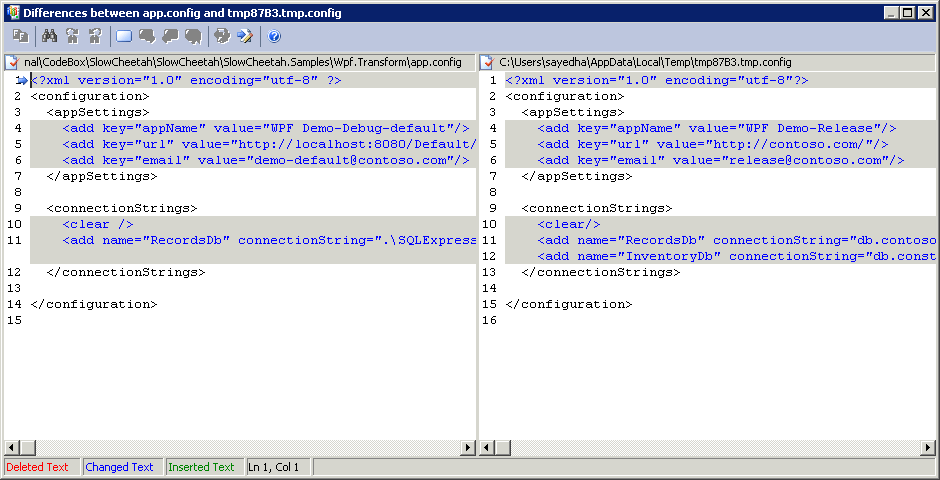
Task: Click the right pane scrollbar's left arrow
Action: tap(487, 447)
